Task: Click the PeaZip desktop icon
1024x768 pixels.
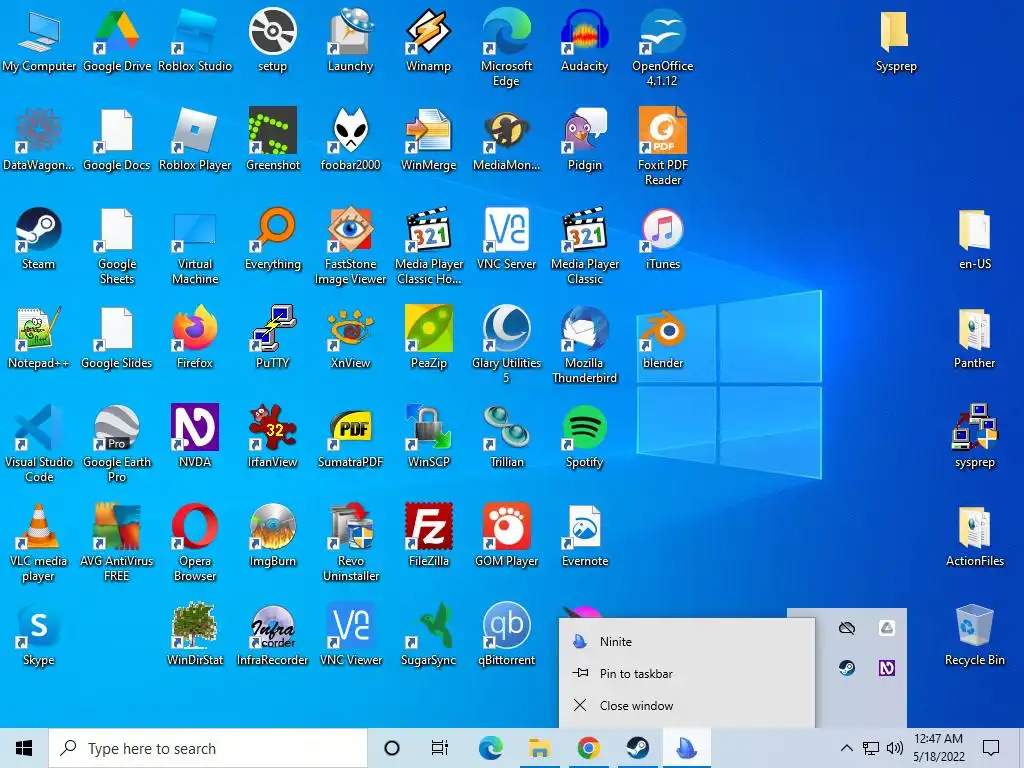Action: tap(428, 338)
